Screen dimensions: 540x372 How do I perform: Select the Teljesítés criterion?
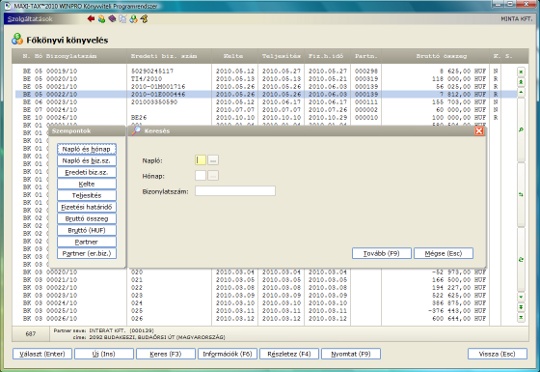[x=86, y=195]
